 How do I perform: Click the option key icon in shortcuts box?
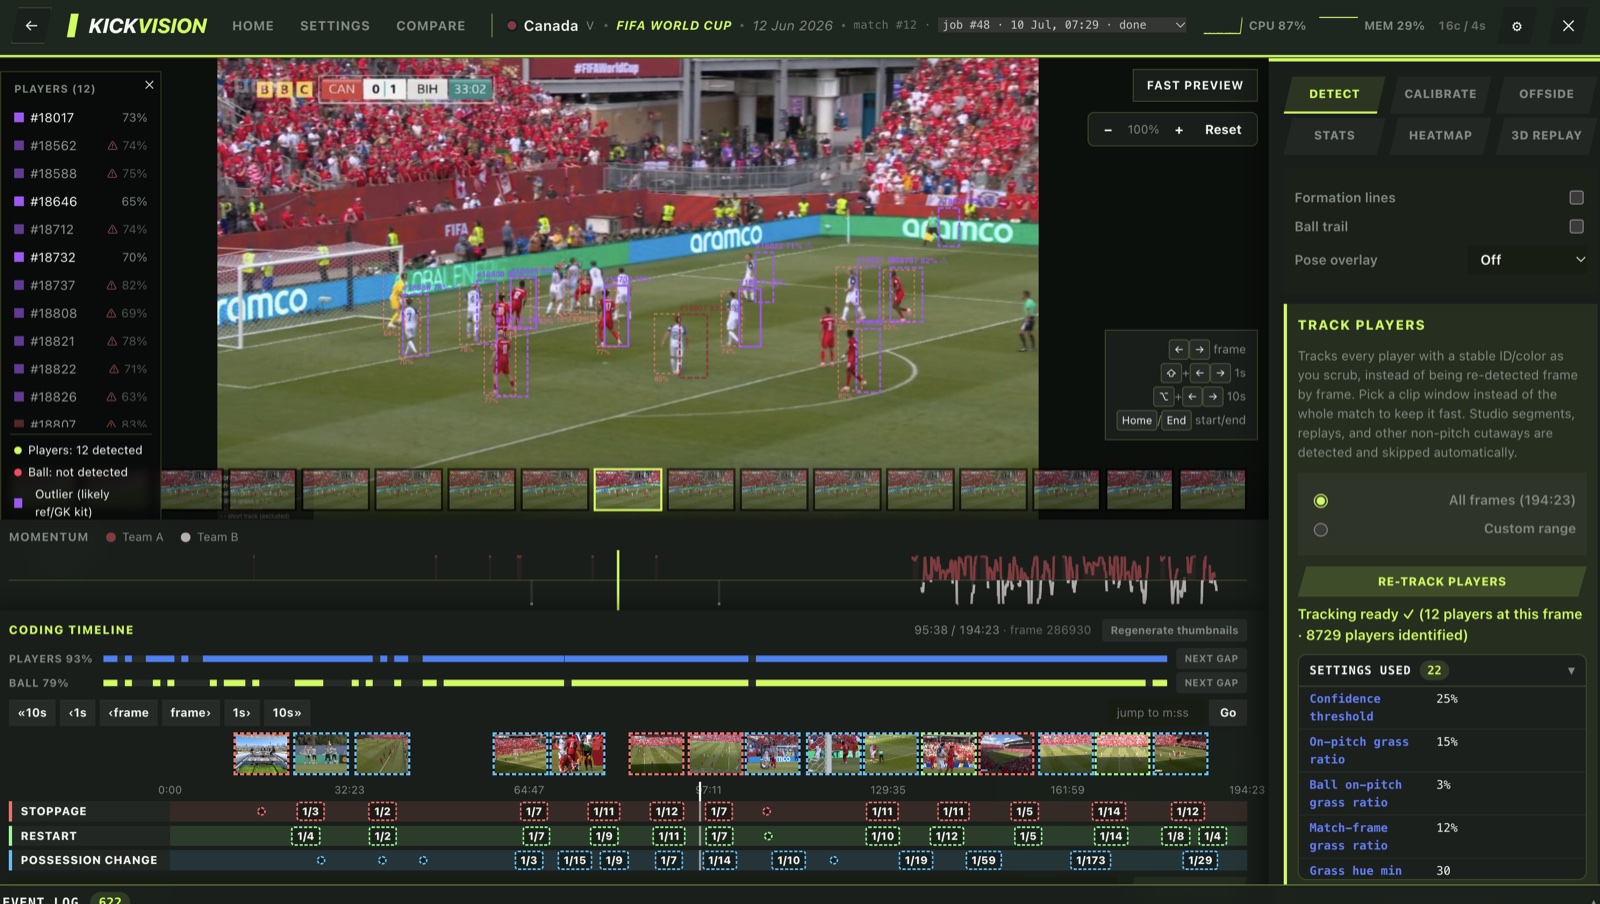click(1164, 397)
